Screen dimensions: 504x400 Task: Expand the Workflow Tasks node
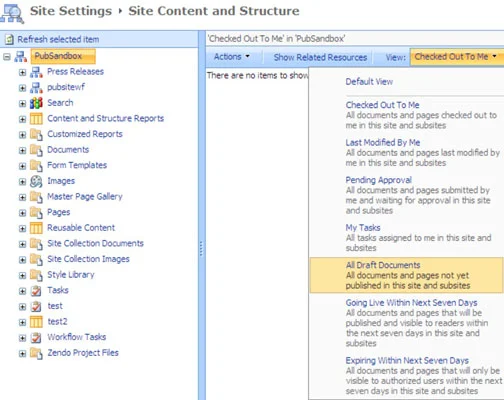pos(22,338)
